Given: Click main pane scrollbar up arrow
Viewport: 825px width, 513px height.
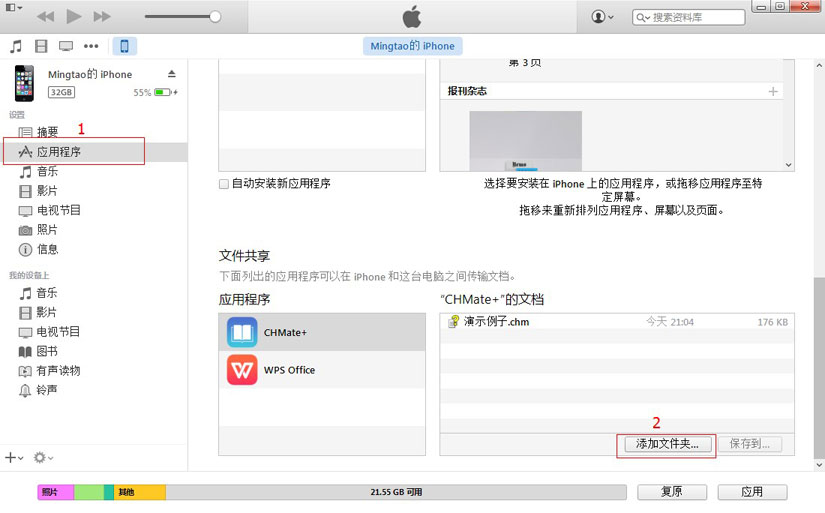Looking at the screenshot, I should (819, 66).
